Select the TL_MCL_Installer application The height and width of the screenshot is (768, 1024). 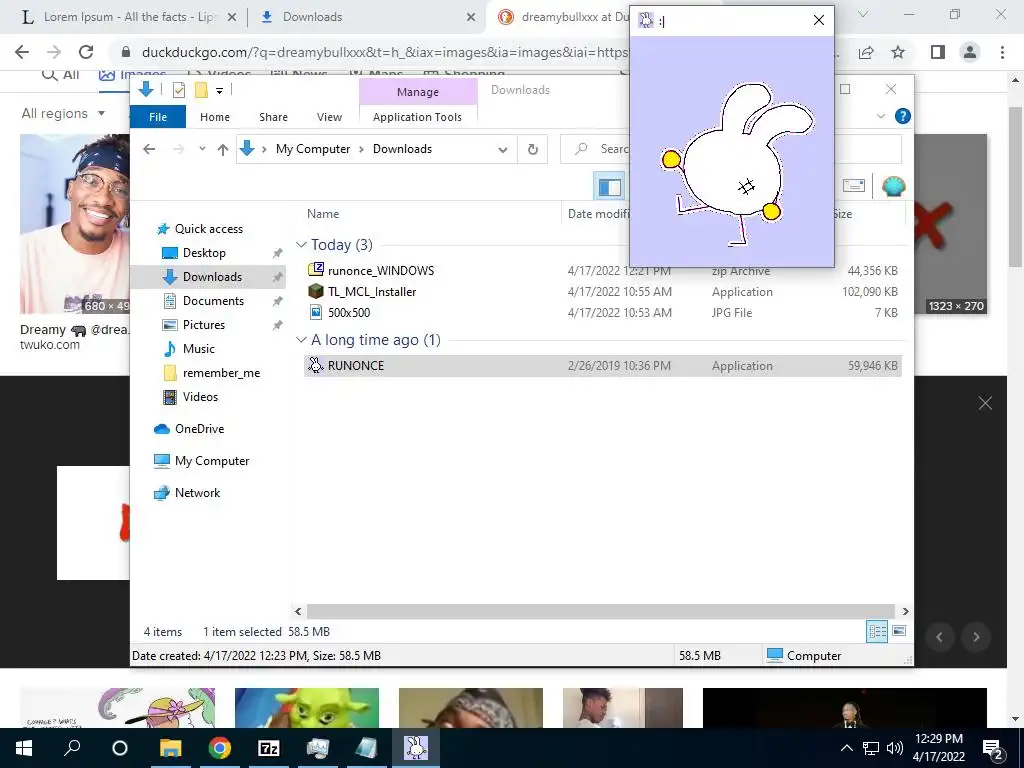372,292
